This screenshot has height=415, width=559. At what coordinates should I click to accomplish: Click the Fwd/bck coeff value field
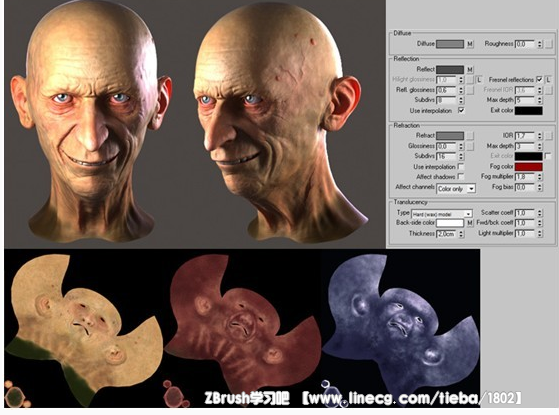pyautogui.click(x=525, y=223)
